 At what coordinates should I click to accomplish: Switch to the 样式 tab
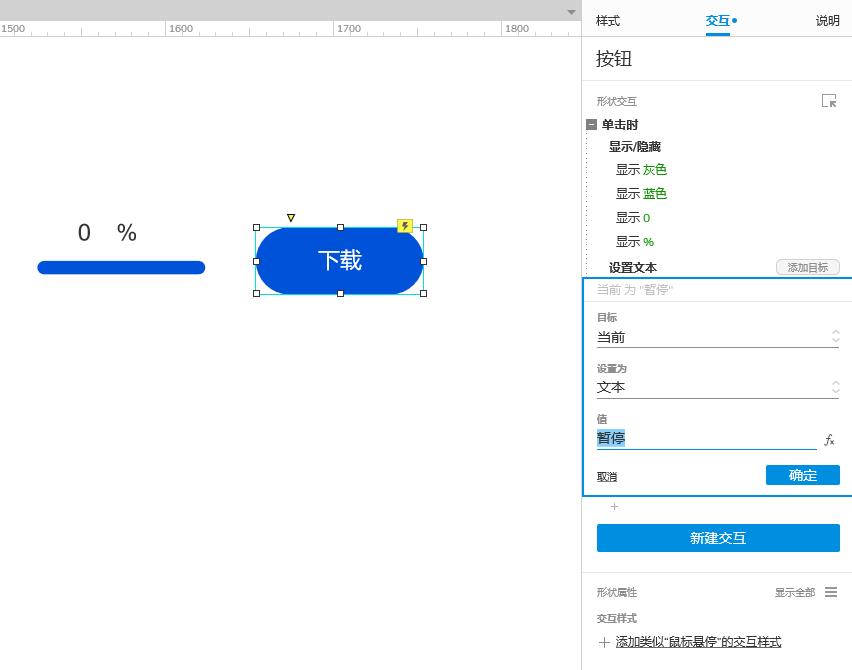[607, 21]
